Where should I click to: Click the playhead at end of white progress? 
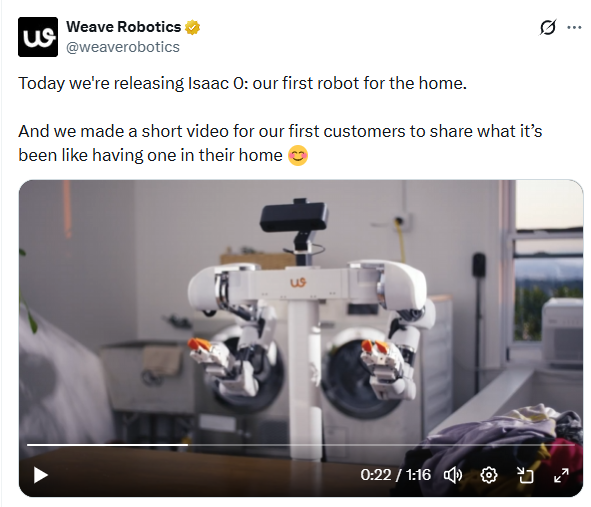pyautogui.click(x=188, y=445)
